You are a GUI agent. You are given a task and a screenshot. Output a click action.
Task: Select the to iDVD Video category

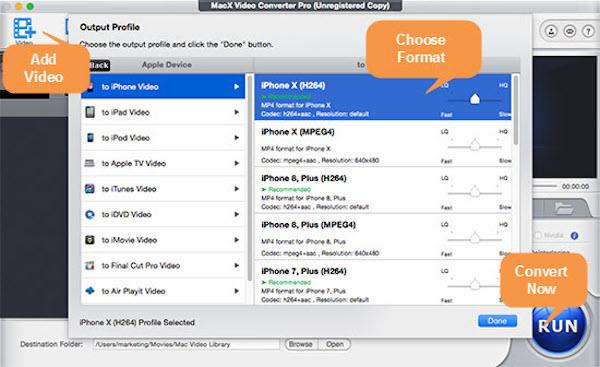point(163,214)
